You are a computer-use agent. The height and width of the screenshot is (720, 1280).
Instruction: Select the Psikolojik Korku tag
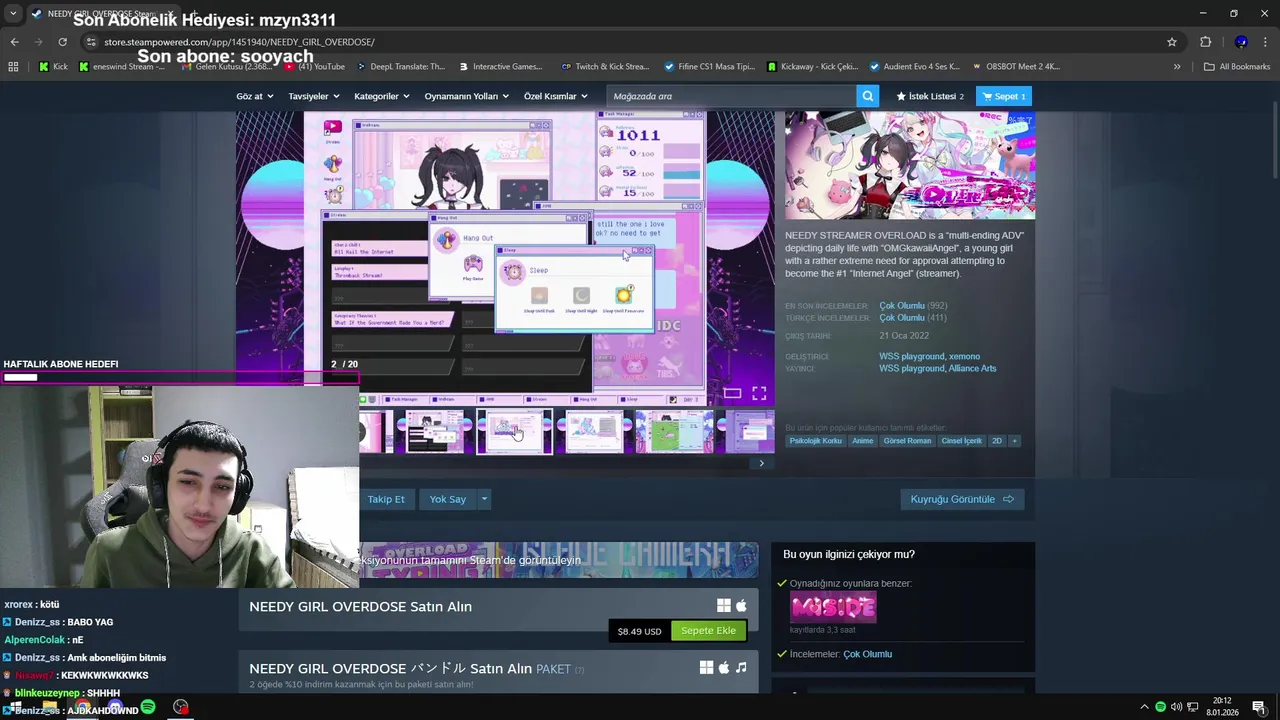(816, 441)
